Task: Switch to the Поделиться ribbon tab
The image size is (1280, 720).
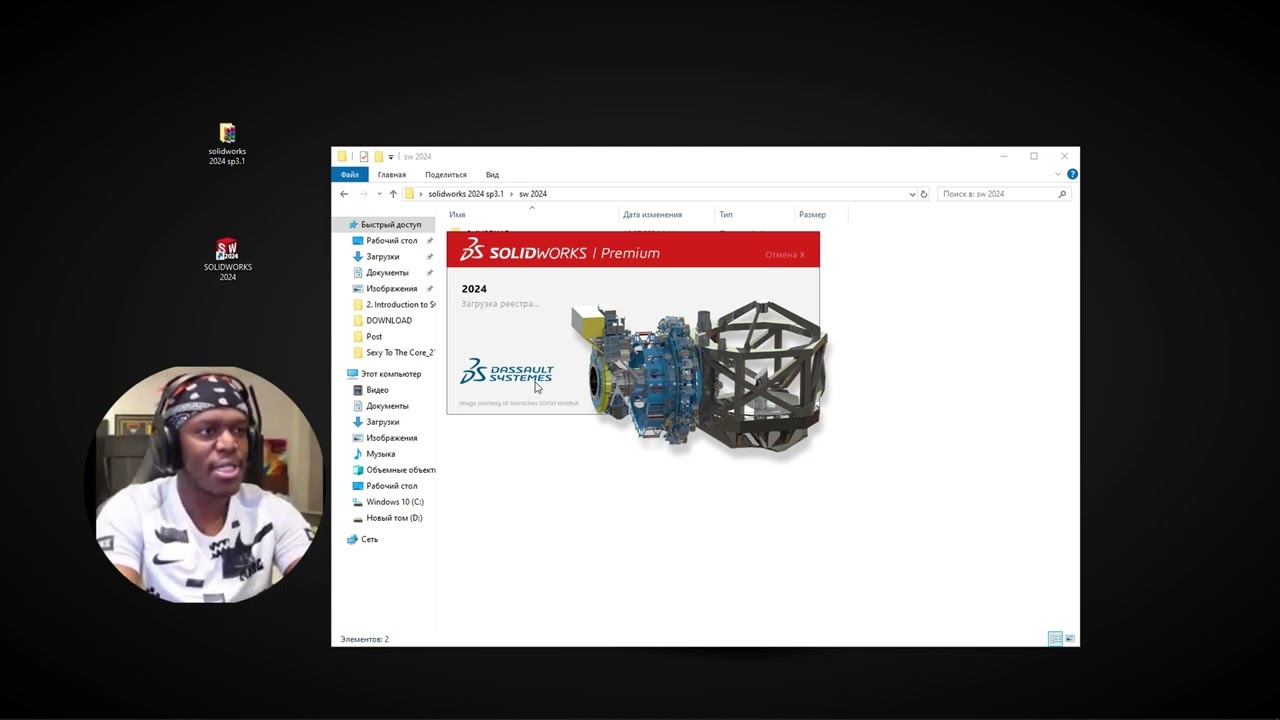Action: [x=446, y=175]
